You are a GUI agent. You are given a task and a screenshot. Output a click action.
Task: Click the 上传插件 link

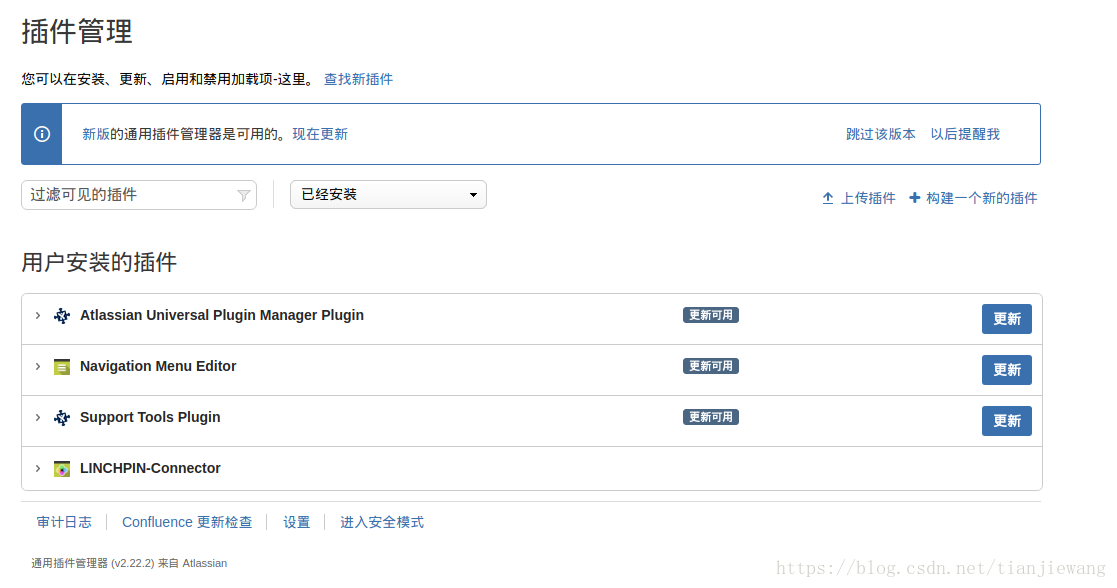point(868,198)
